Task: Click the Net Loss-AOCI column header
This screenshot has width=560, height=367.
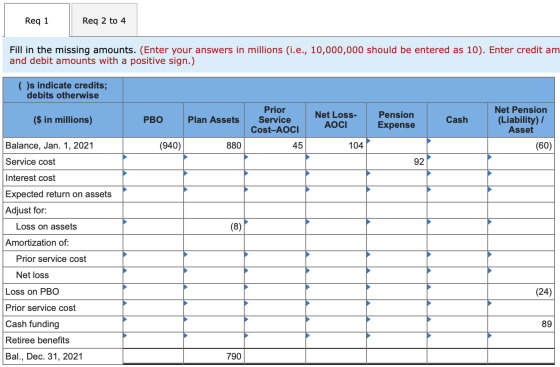Action: pyautogui.click(x=336, y=120)
